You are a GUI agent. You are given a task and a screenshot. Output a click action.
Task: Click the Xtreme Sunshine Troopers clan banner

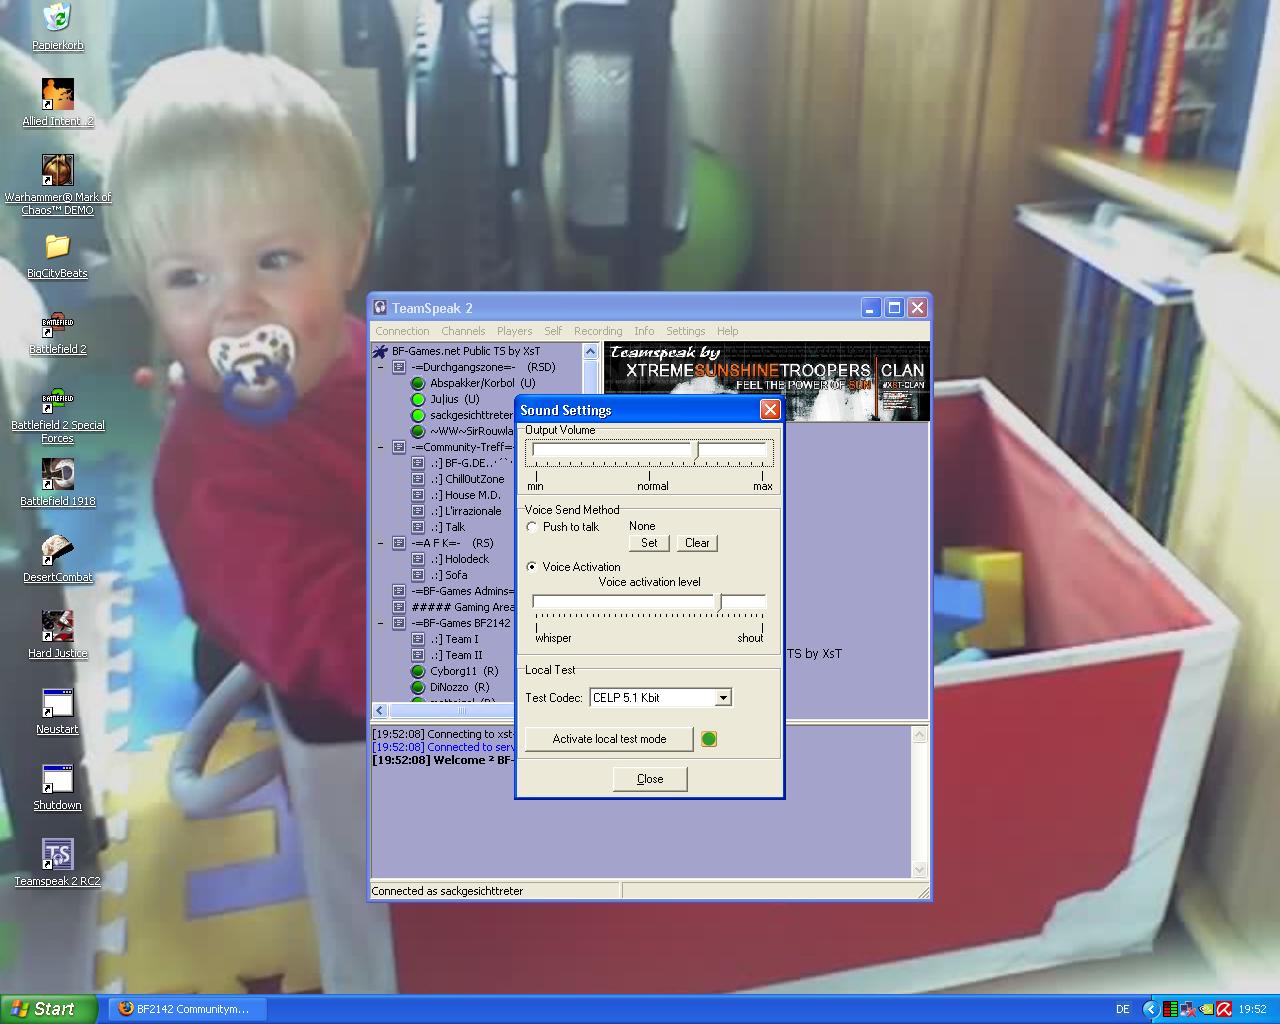pyautogui.click(x=767, y=381)
